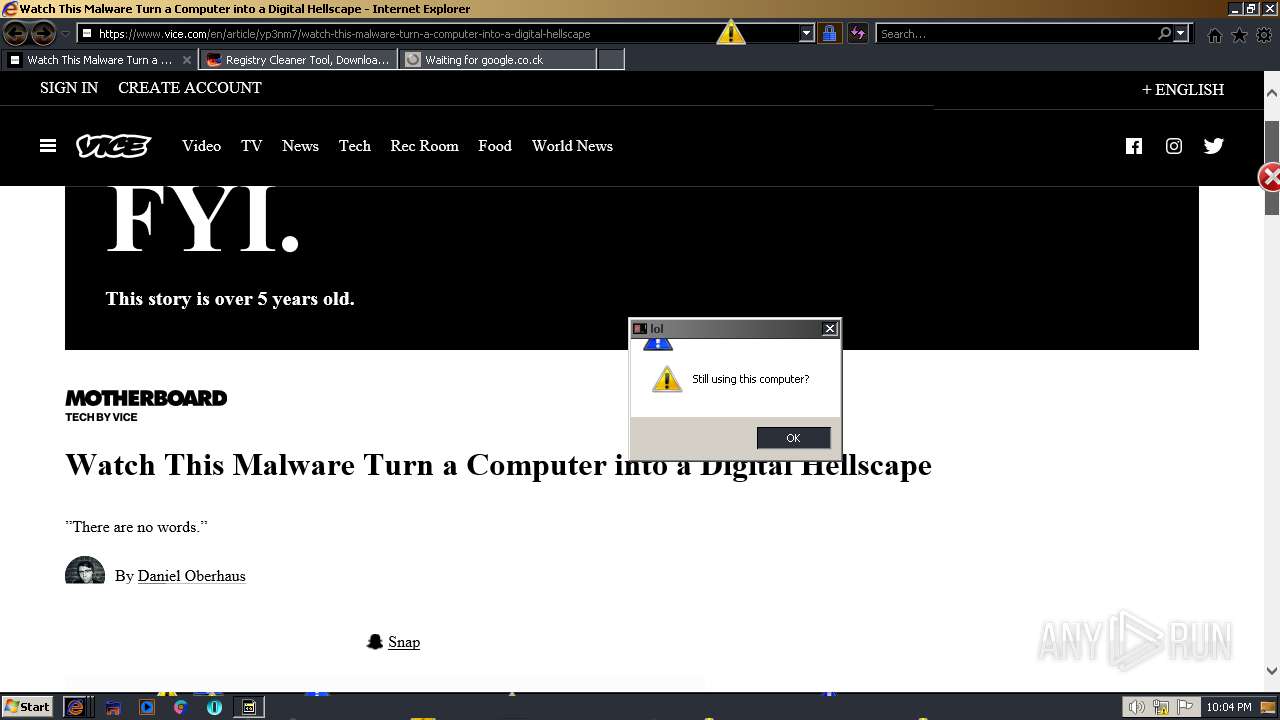Open the network tray icon

point(1161,707)
